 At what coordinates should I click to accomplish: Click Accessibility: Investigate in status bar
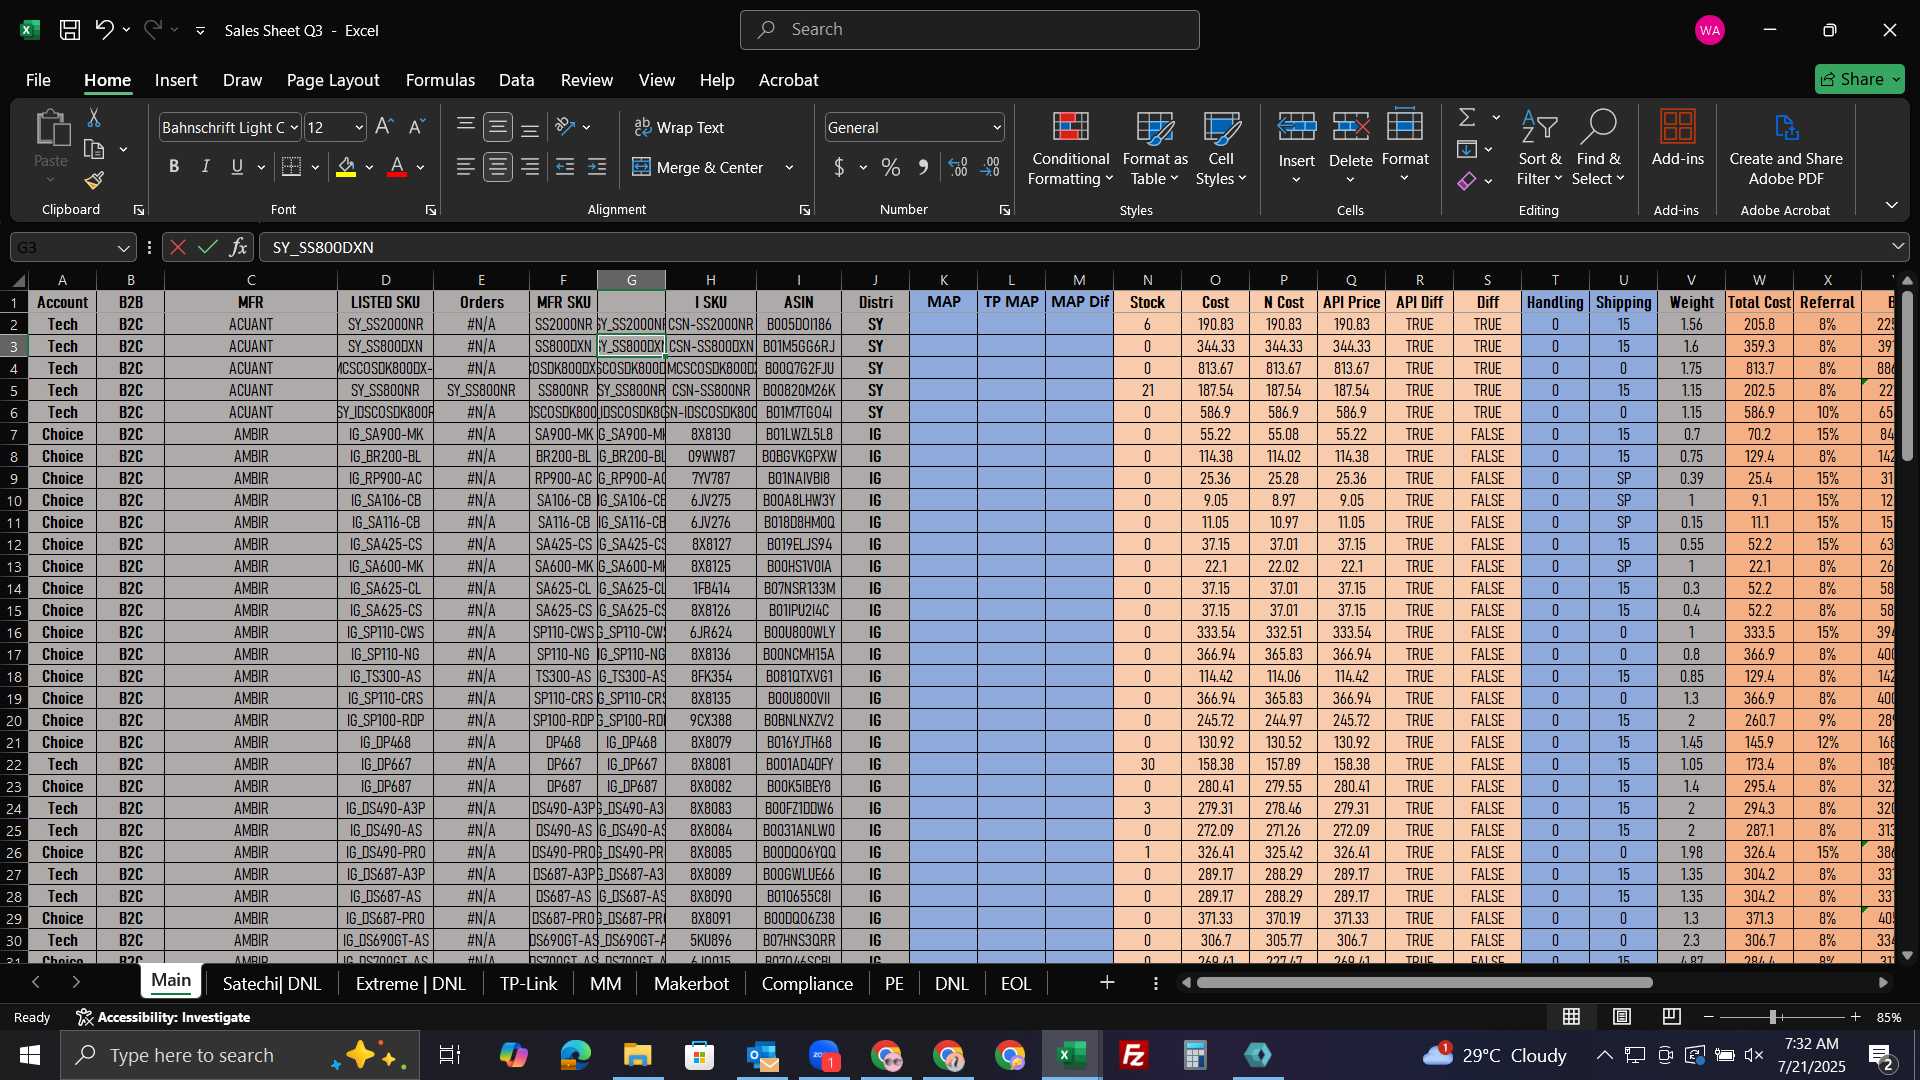(x=163, y=1017)
